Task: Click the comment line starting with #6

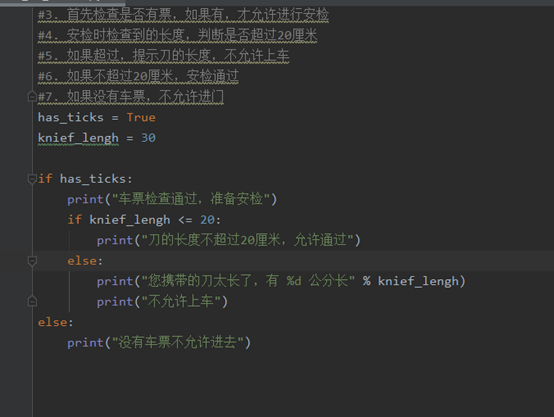Action: pyautogui.click(x=138, y=76)
